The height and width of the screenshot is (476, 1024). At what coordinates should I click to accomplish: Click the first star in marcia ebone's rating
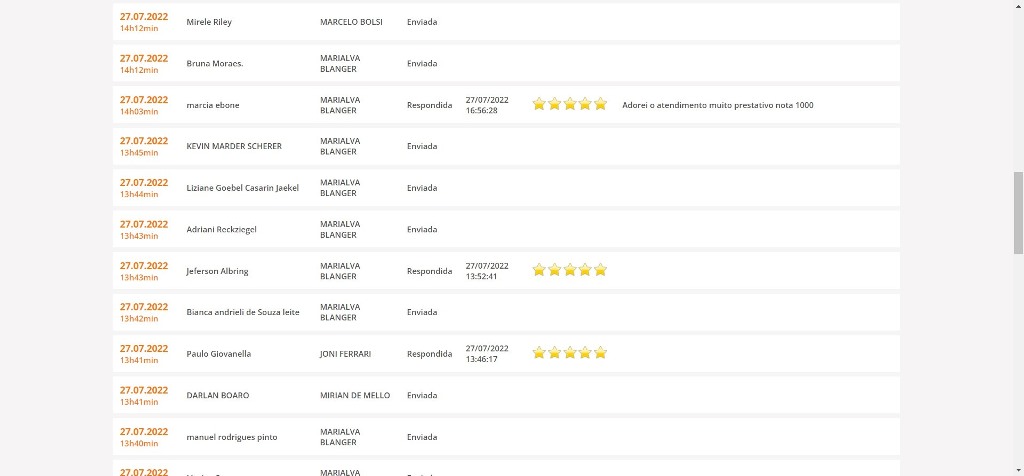pyautogui.click(x=539, y=104)
